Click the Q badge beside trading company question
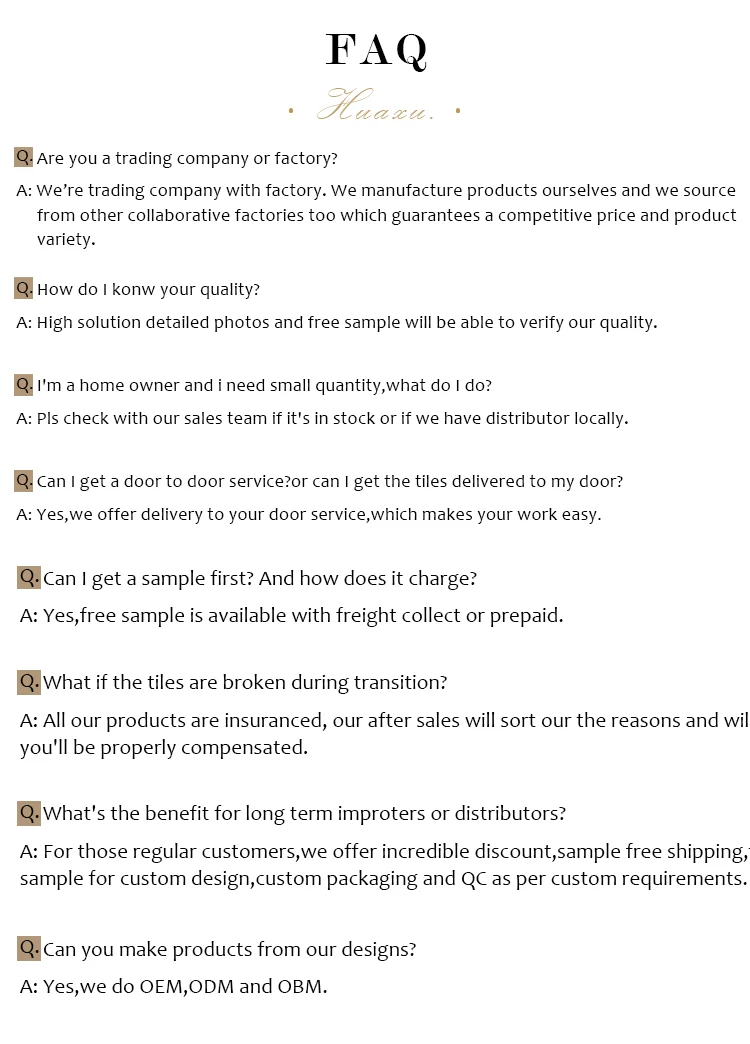The width and height of the screenshot is (750, 1044). click(x=24, y=157)
